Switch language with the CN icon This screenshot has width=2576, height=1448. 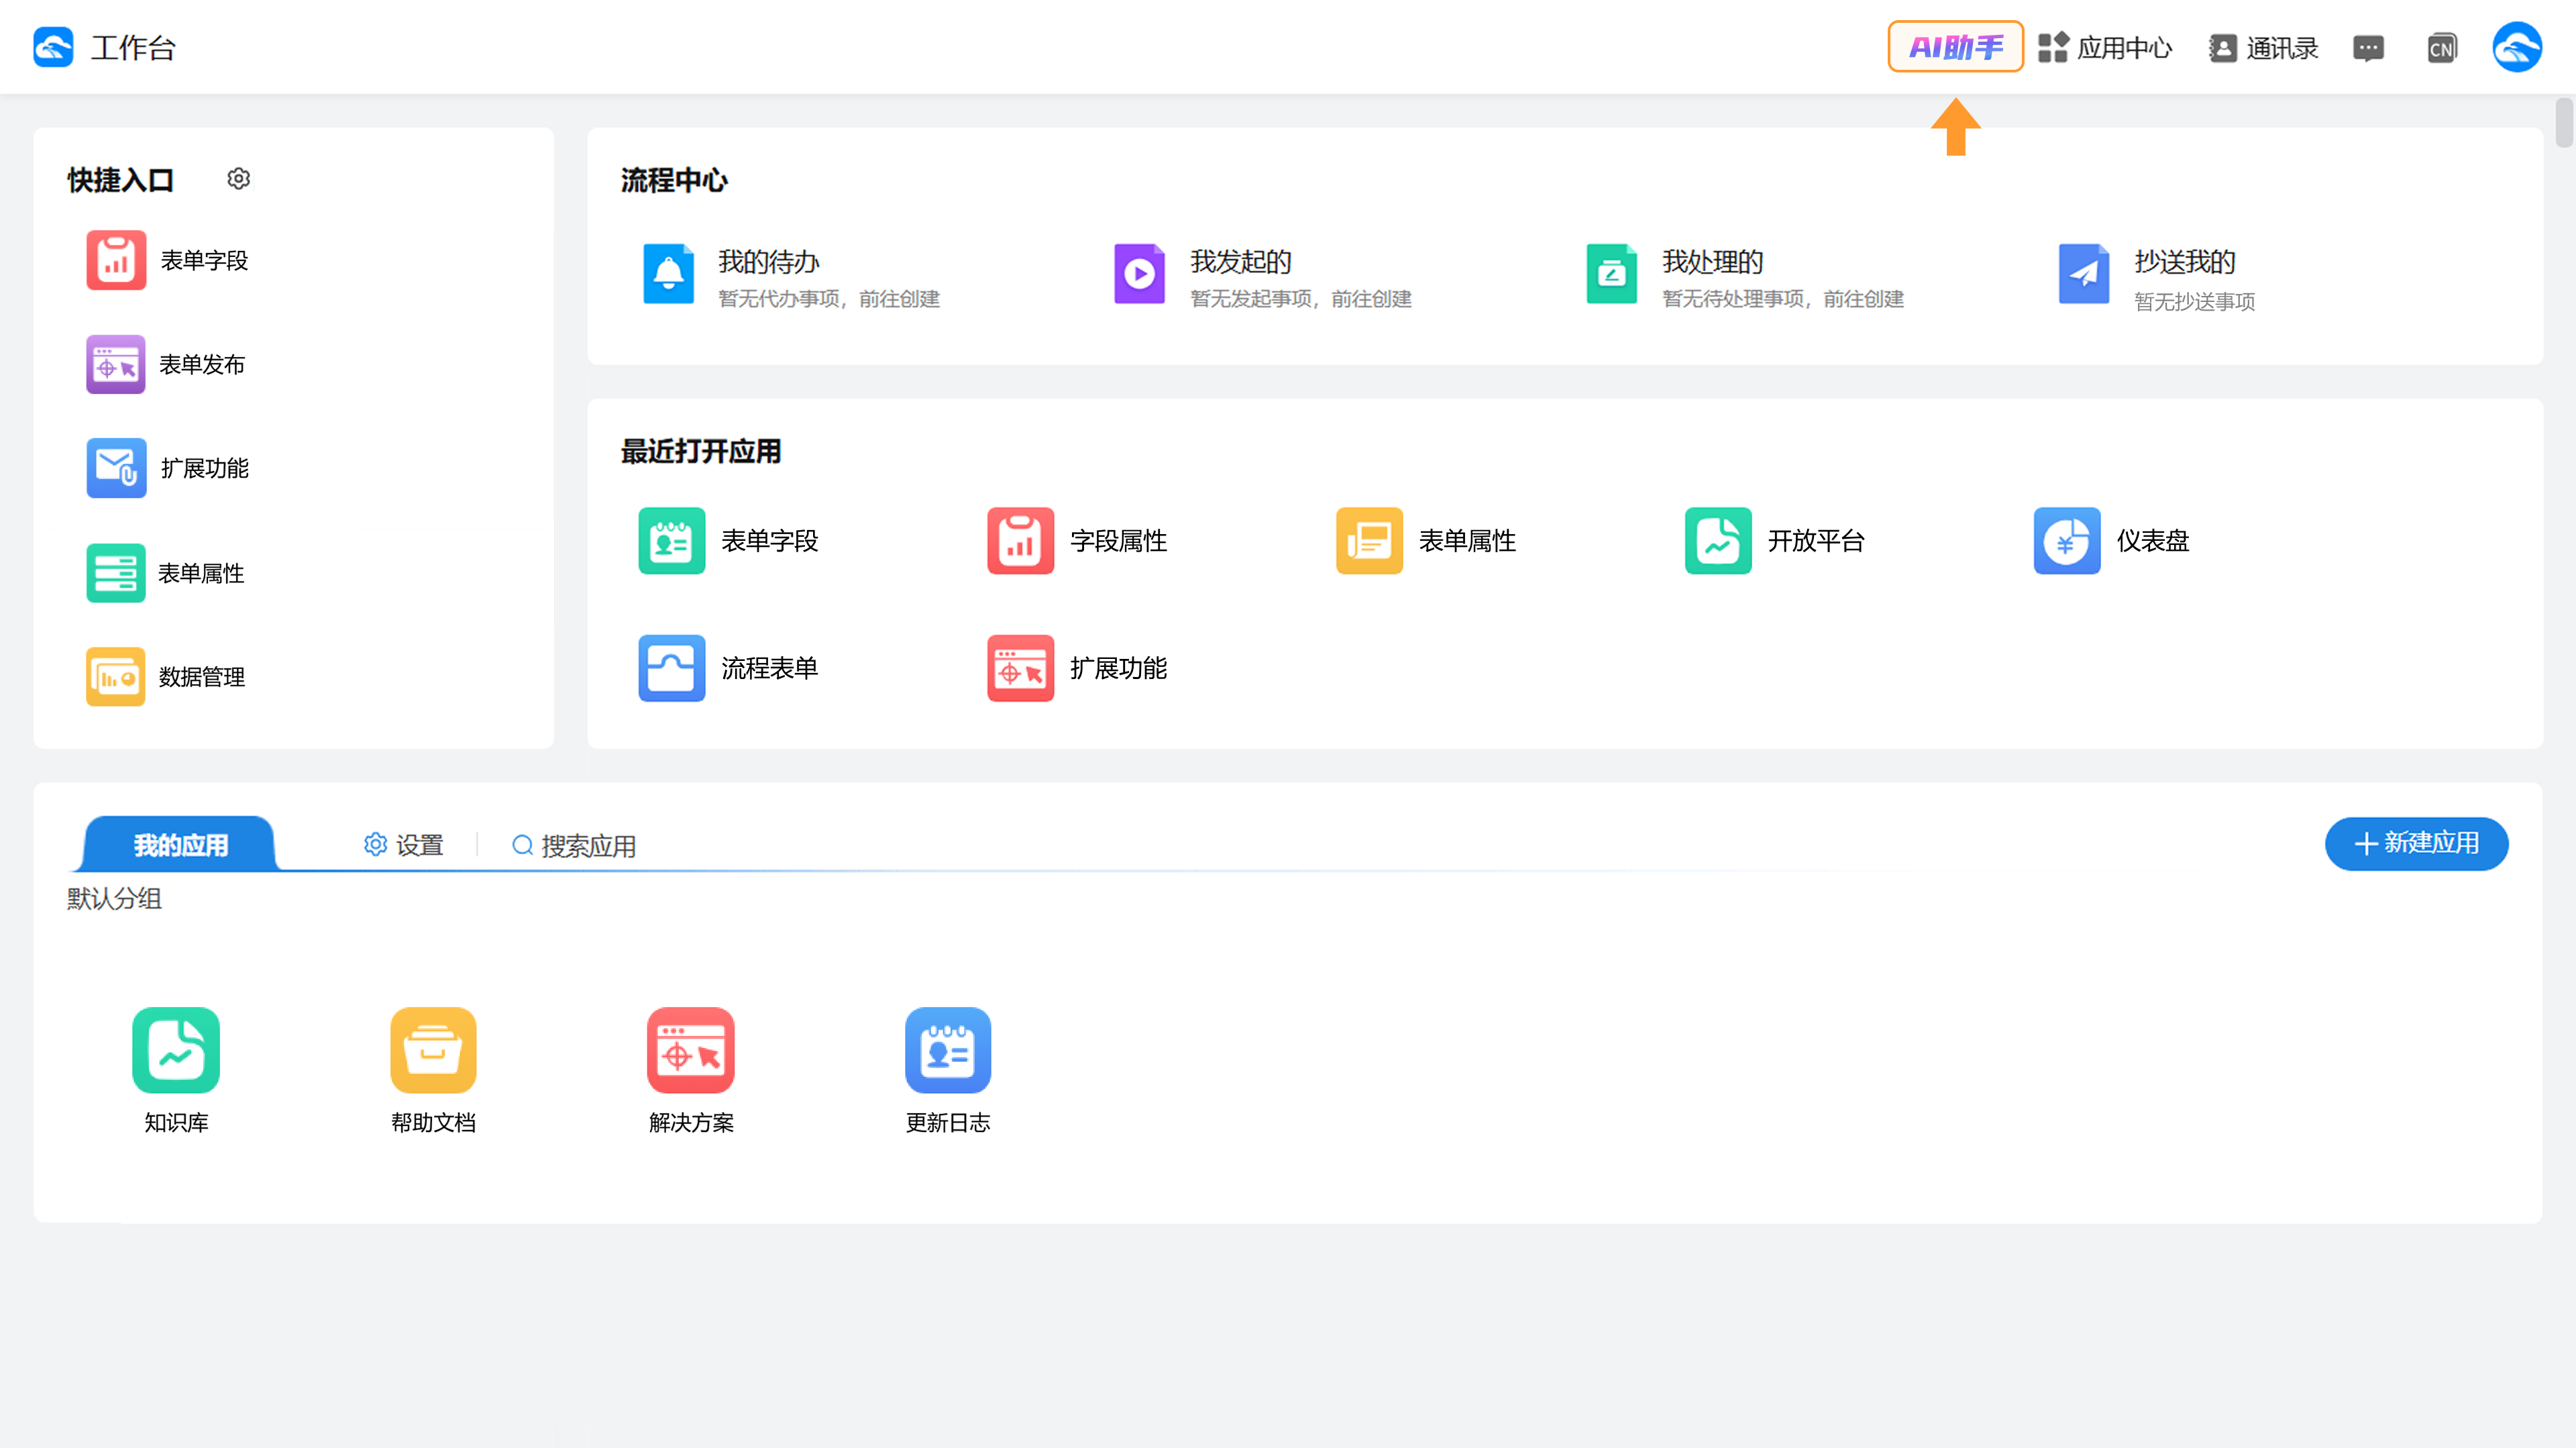pyautogui.click(x=2441, y=48)
